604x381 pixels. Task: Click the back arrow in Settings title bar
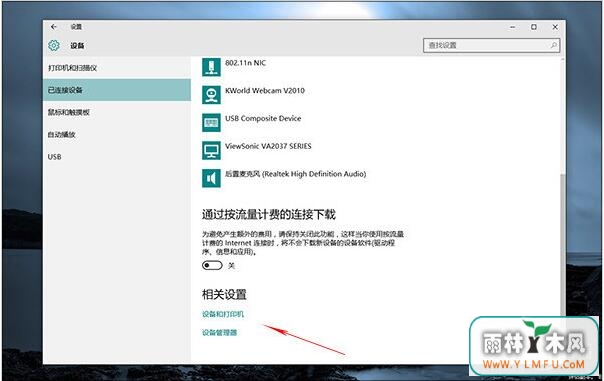pyautogui.click(x=54, y=27)
